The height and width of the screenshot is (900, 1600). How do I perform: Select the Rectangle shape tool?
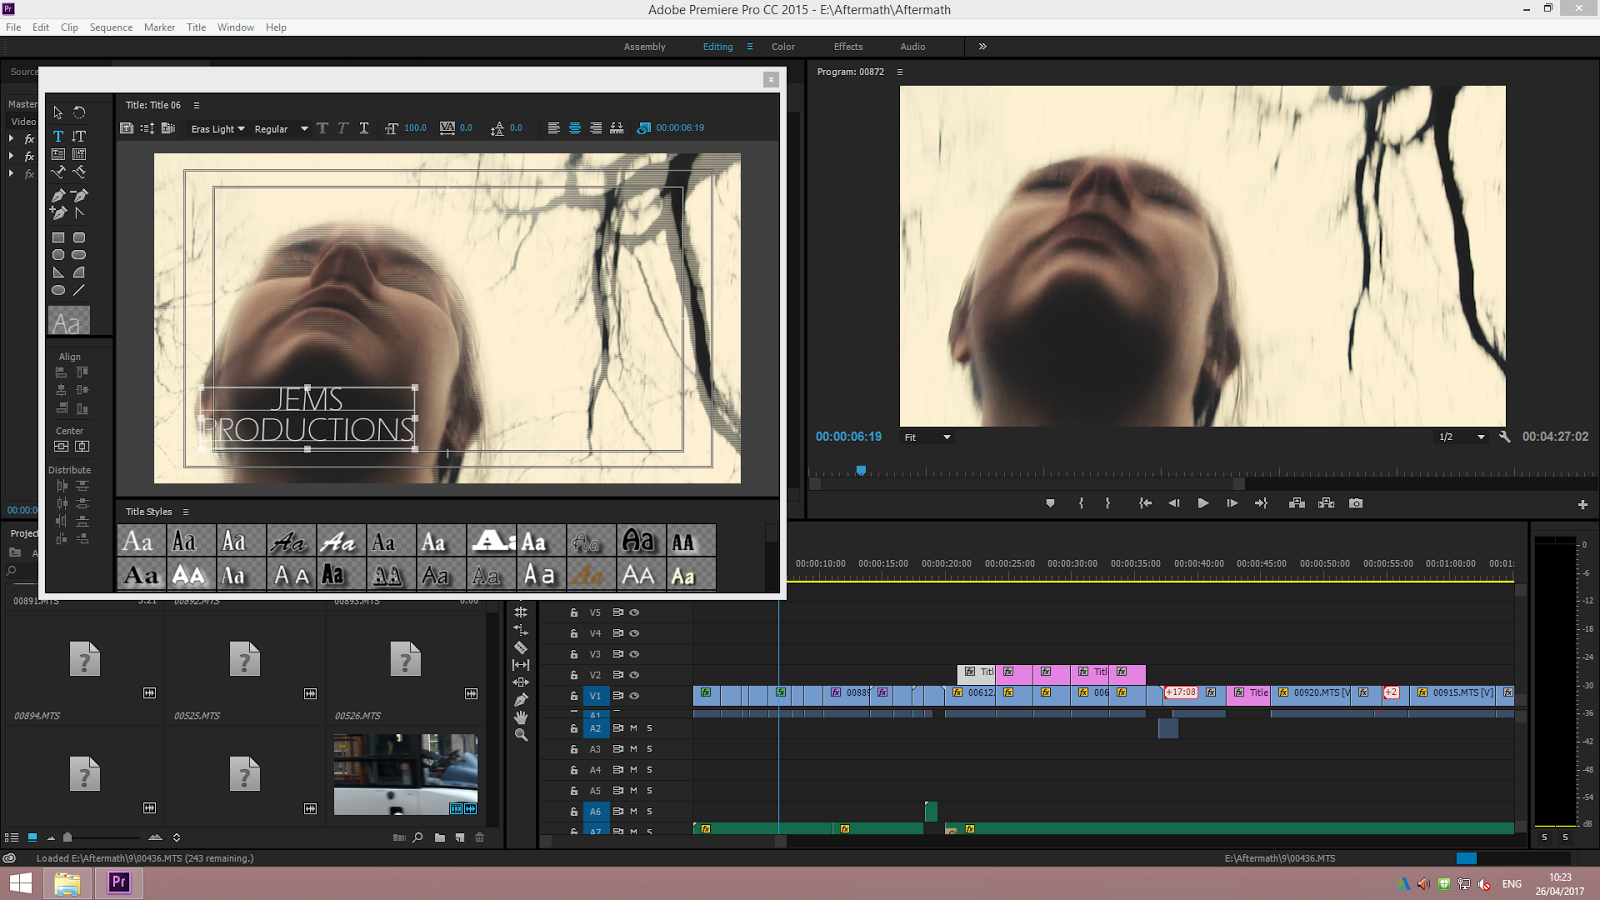point(58,238)
